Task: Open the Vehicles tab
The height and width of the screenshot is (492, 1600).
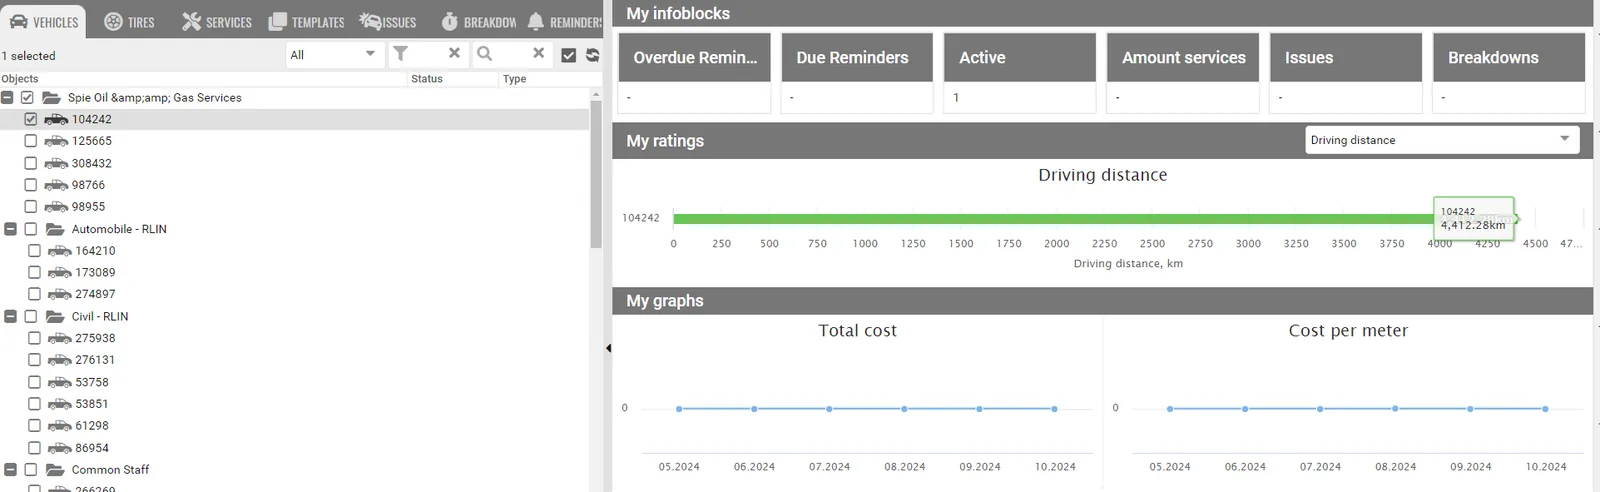Action: coord(43,21)
